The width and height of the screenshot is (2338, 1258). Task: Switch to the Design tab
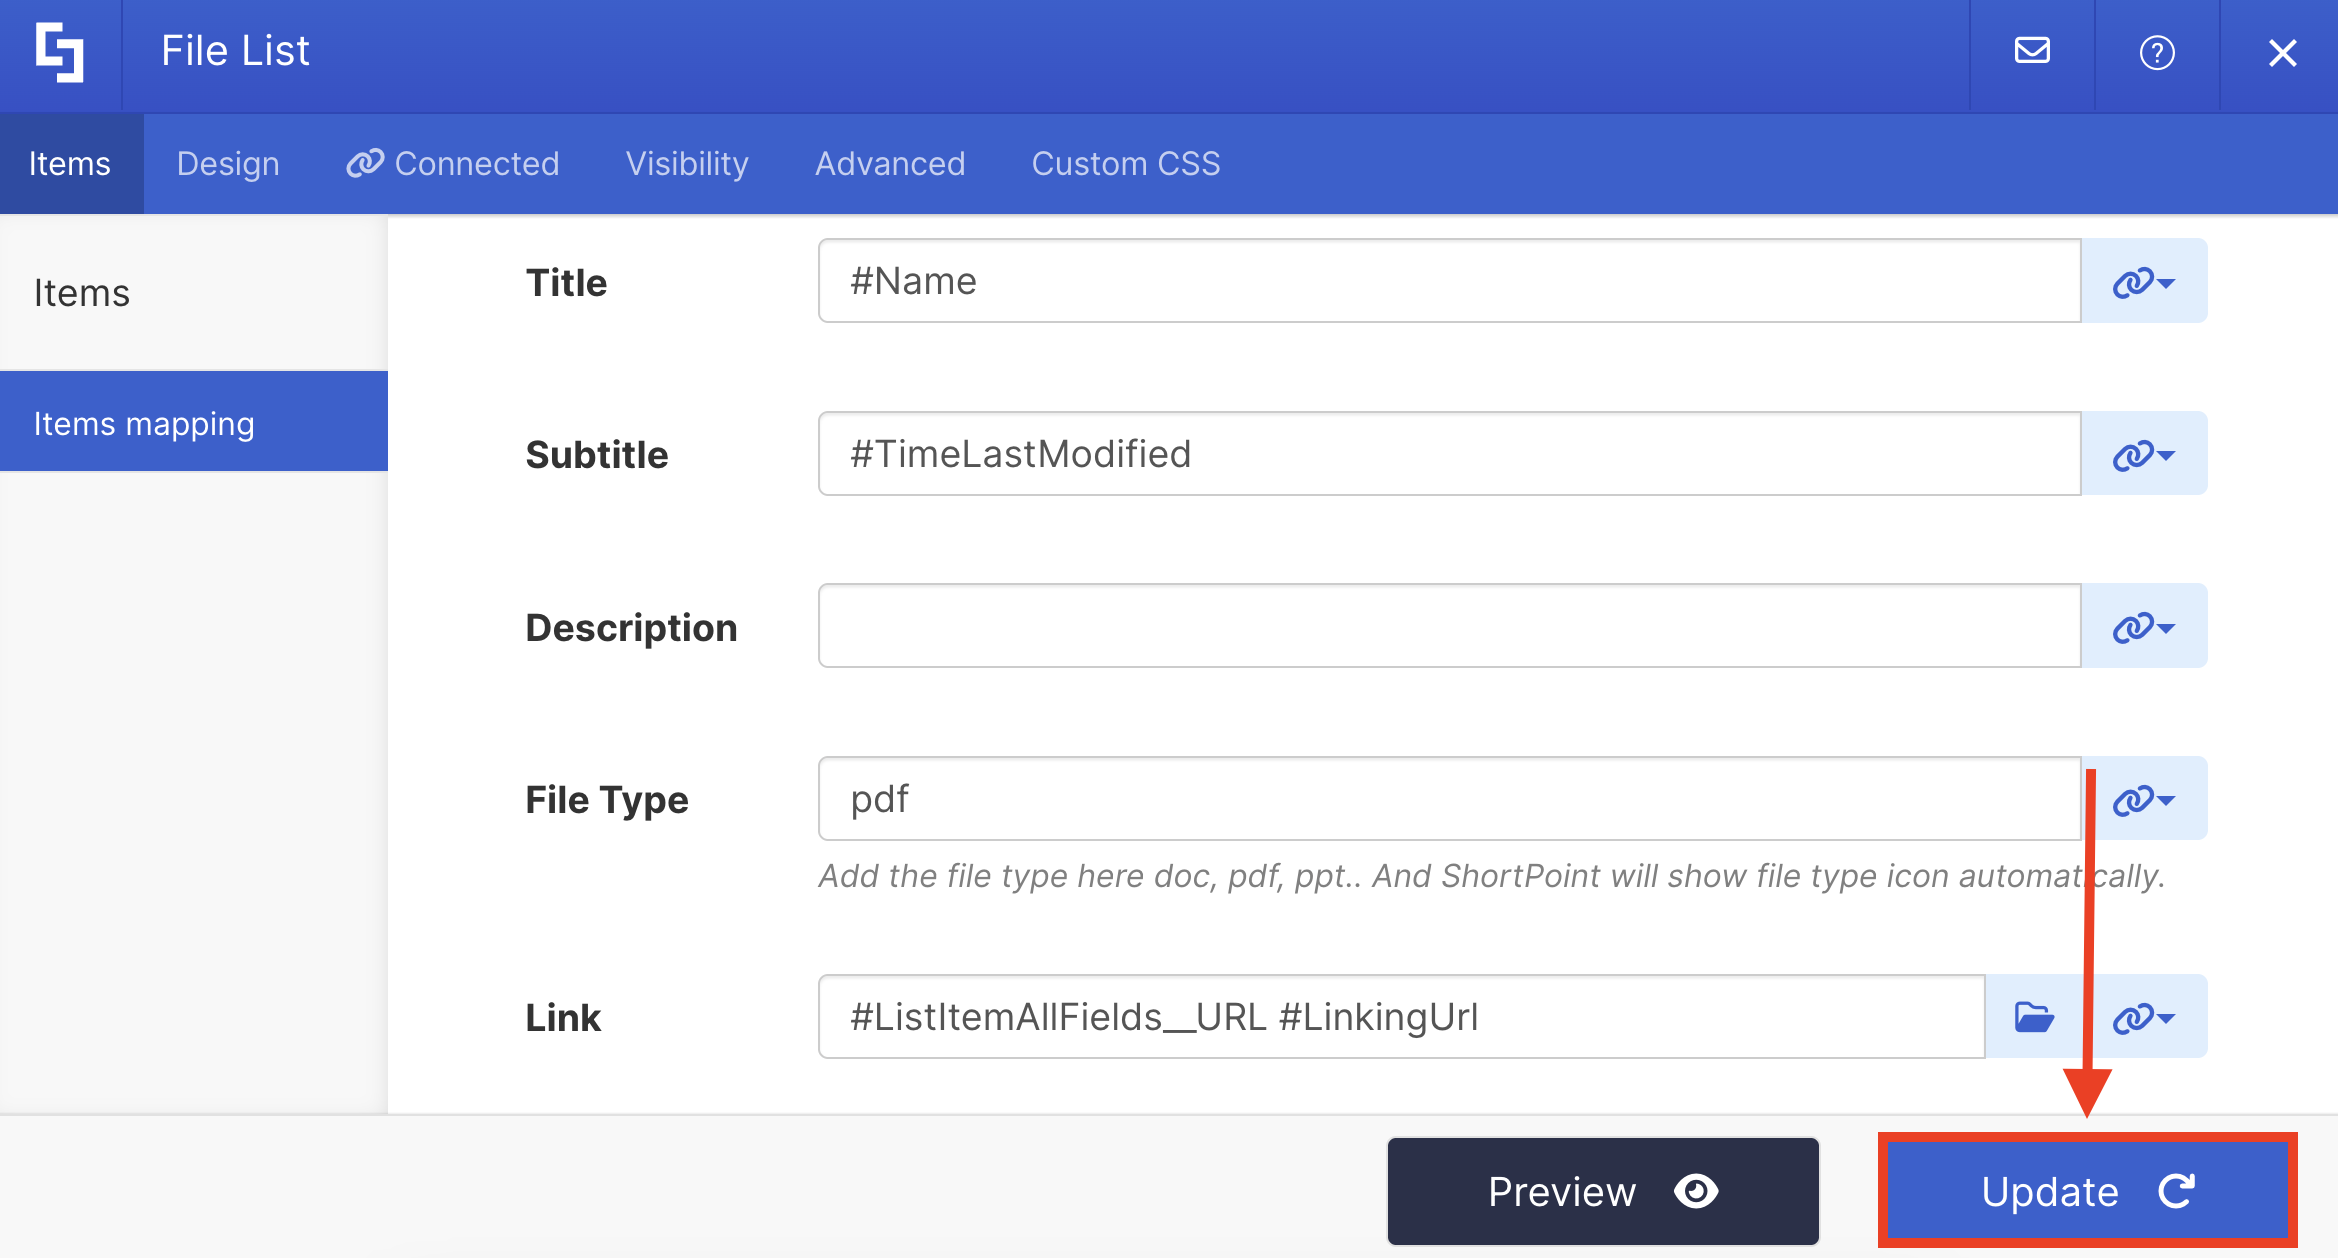pos(228,164)
